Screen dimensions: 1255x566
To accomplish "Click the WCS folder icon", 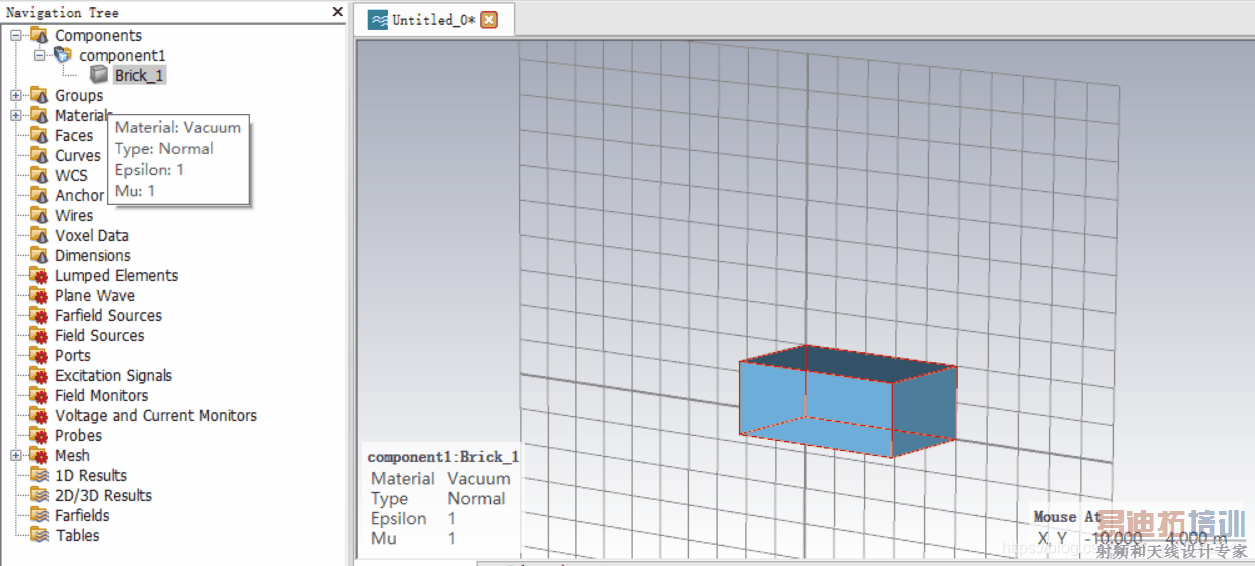I will [x=39, y=175].
